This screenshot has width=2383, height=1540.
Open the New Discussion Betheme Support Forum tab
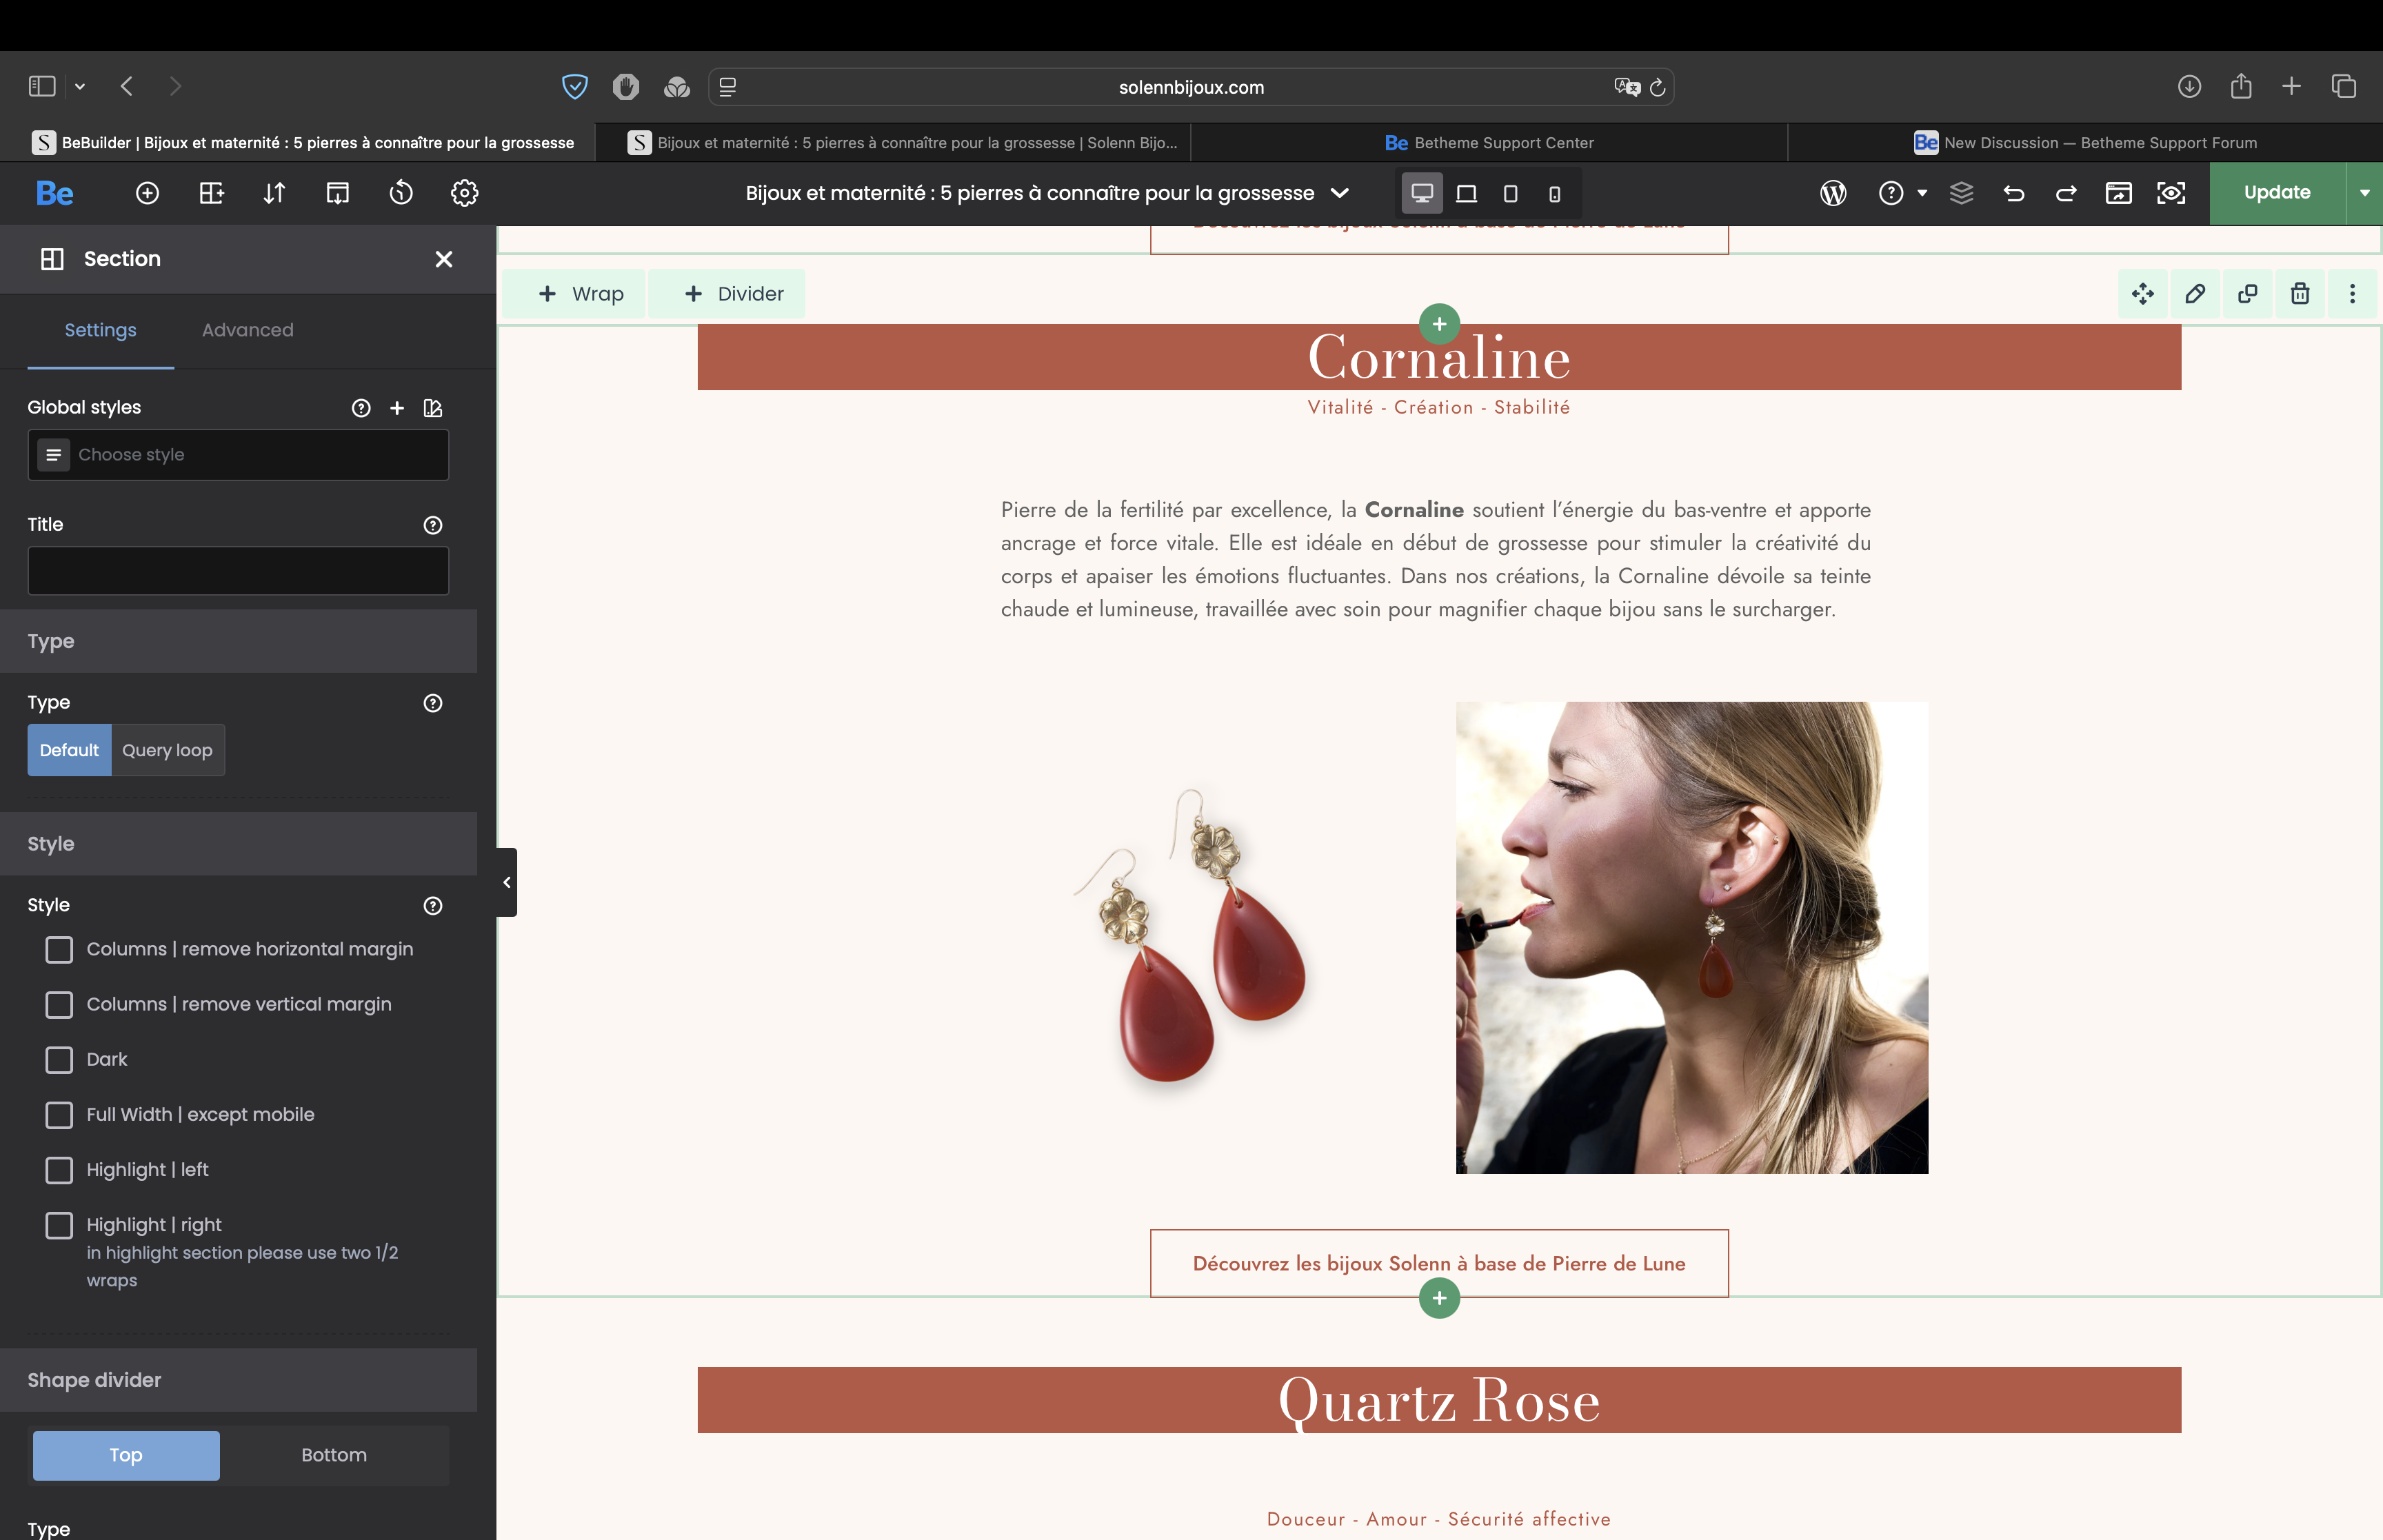click(2085, 143)
